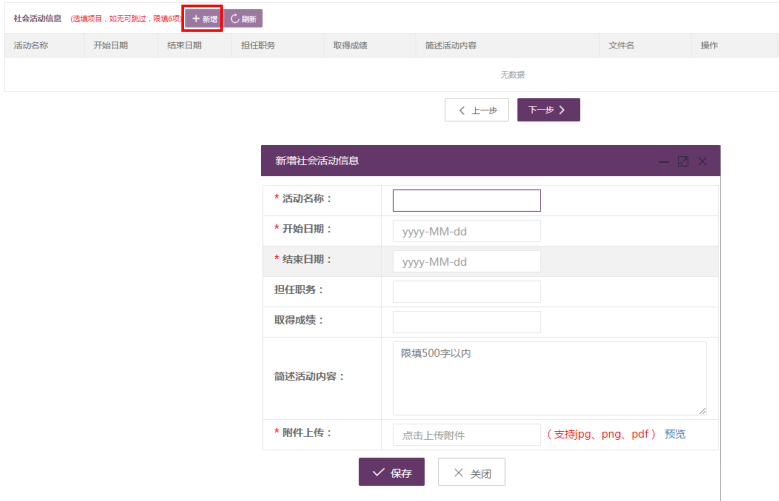This screenshot has height=501, width=779.
Task: Go back with 上一步 button
Action: [x=477, y=110]
